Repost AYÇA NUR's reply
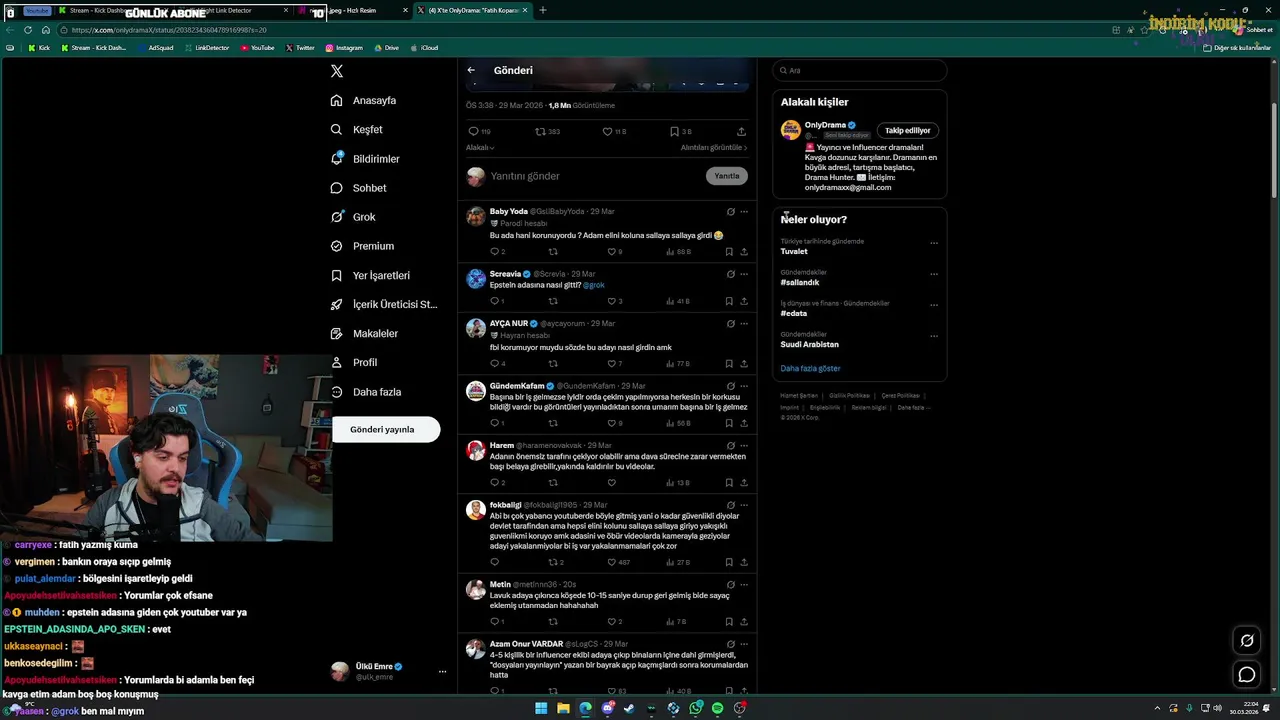 [553, 364]
